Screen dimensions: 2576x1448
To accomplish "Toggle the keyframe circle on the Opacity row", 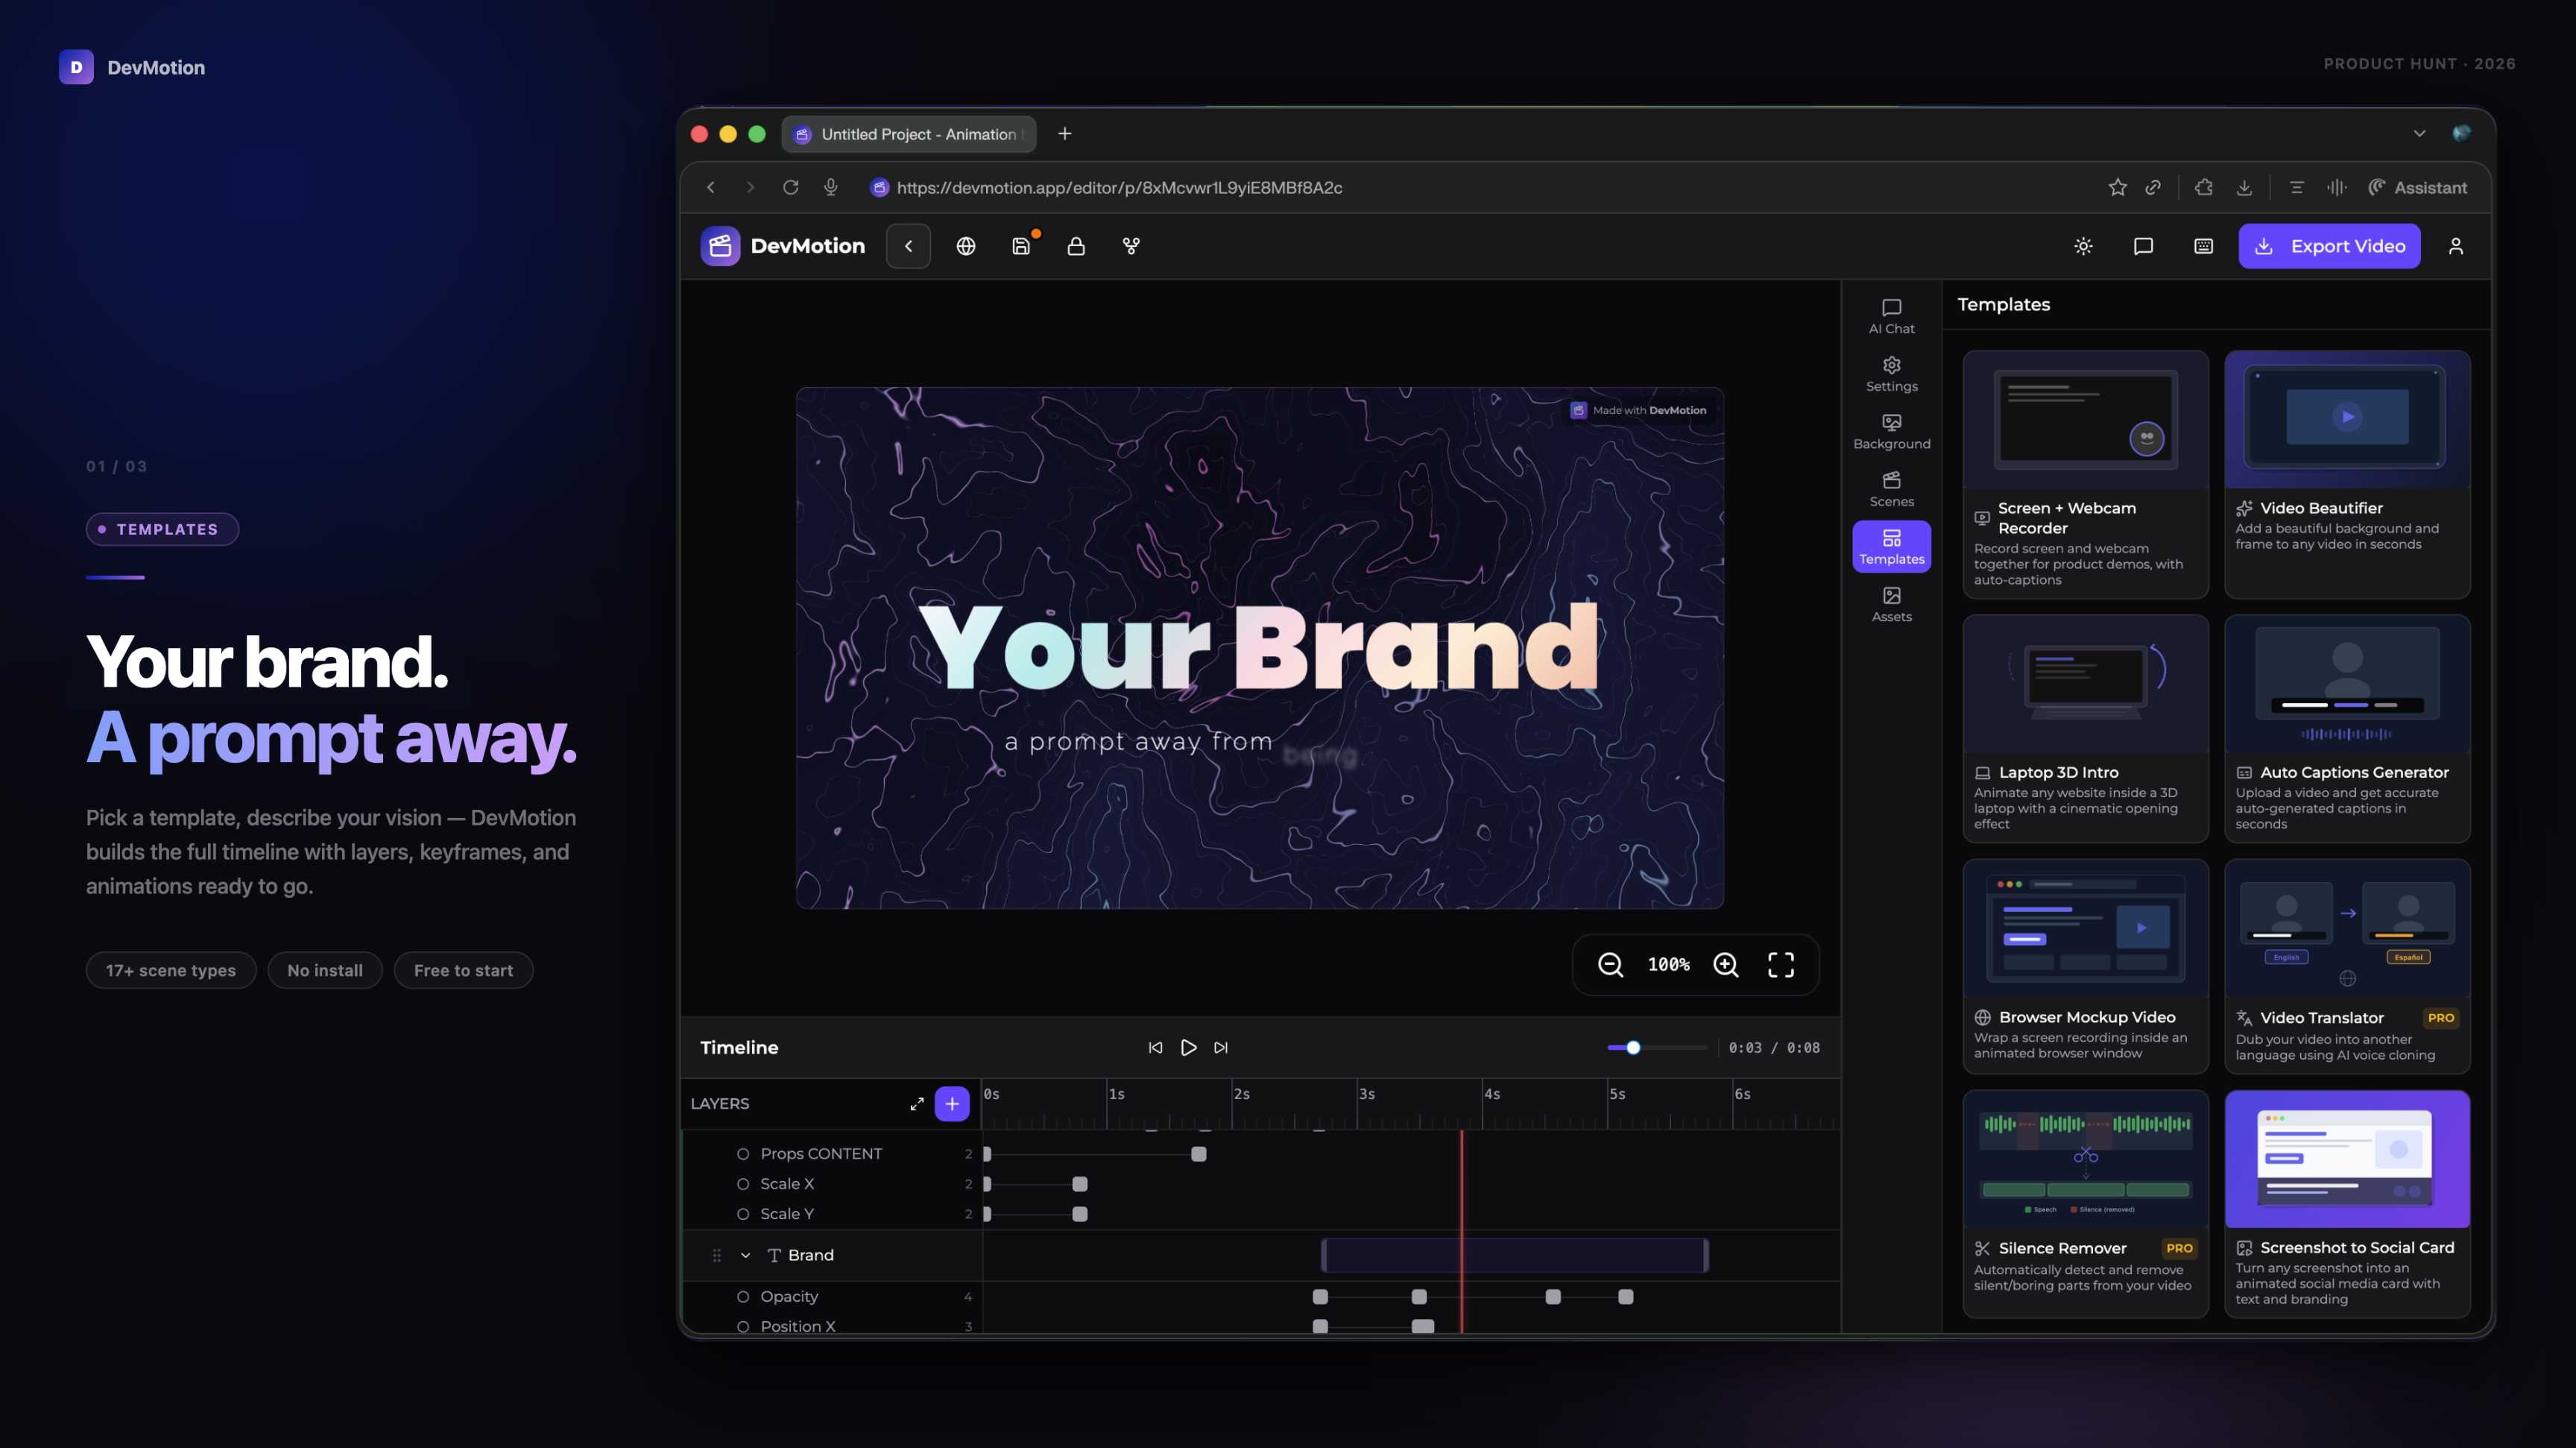I will click(742, 1296).
